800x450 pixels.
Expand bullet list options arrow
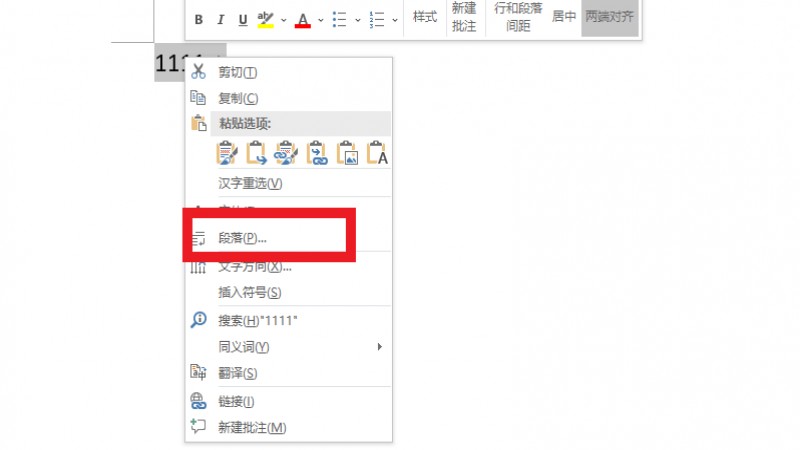coord(358,20)
